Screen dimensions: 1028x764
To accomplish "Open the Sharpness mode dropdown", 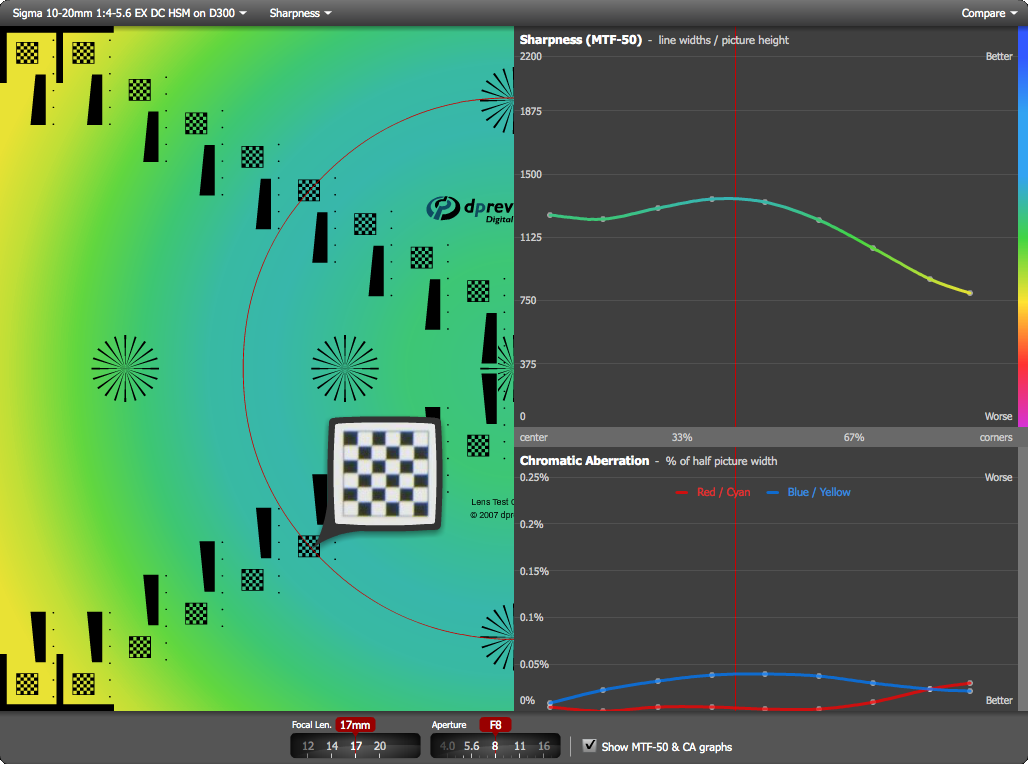I will coord(300,13).
